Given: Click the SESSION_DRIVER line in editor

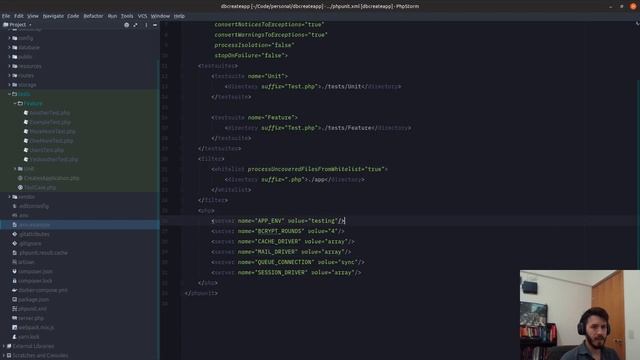Looking at the screenshot, I should [x=287, y=273].
